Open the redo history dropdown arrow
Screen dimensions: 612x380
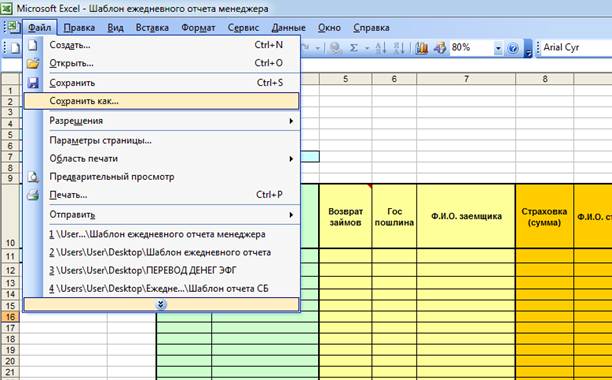tap(318, 48)
